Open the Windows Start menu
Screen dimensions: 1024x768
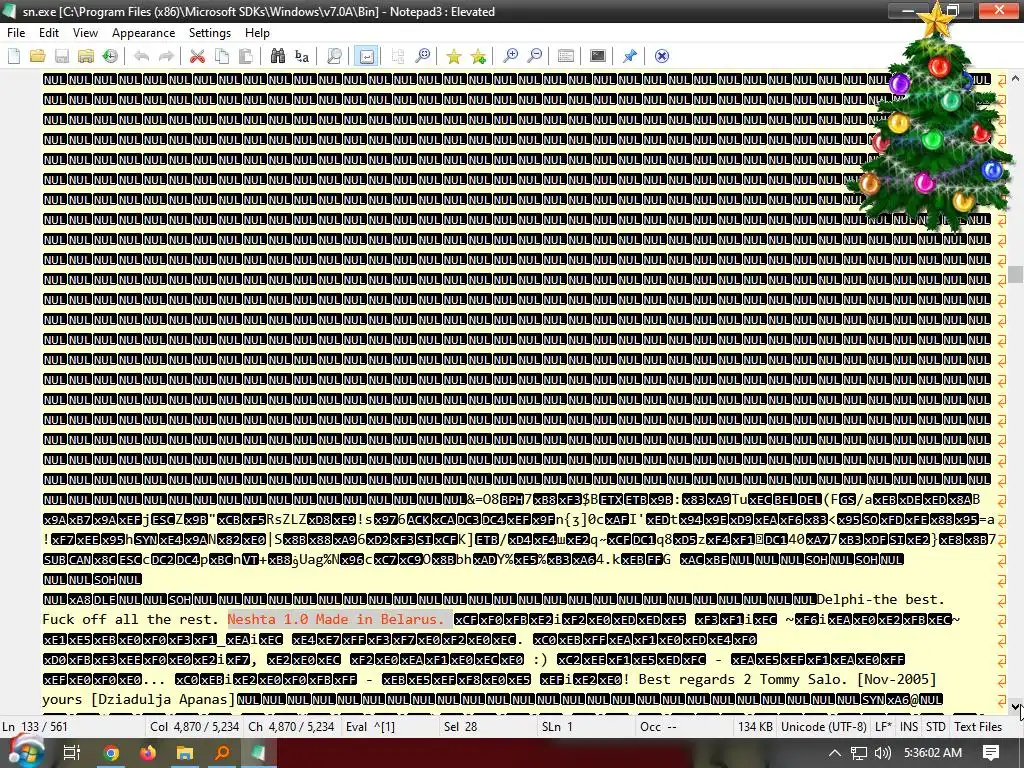tap(24, 752)
